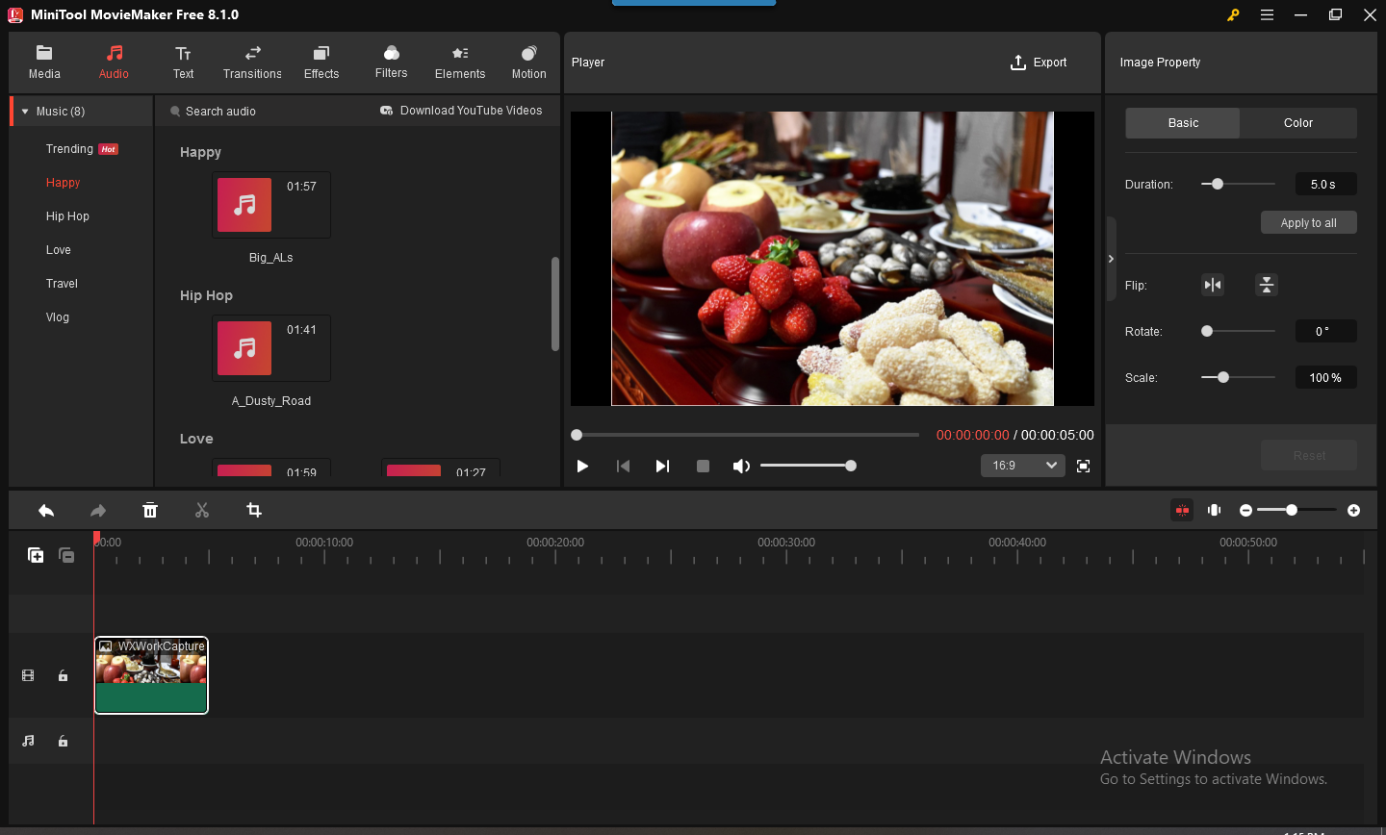The image size is (1386, 835).
Task: Add a new track to timeline
Action: pyautogui.click(x=35, y=555)
